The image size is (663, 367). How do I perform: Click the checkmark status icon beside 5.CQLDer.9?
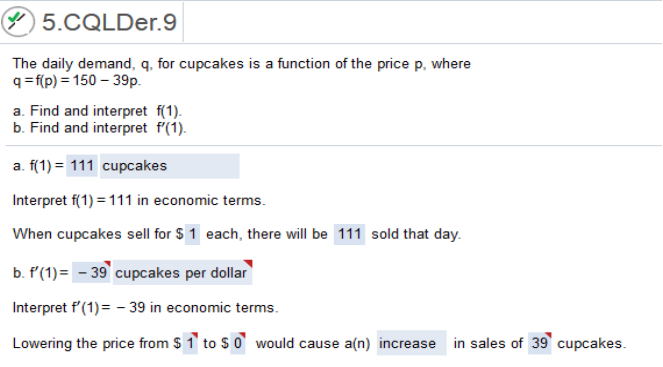17,22
